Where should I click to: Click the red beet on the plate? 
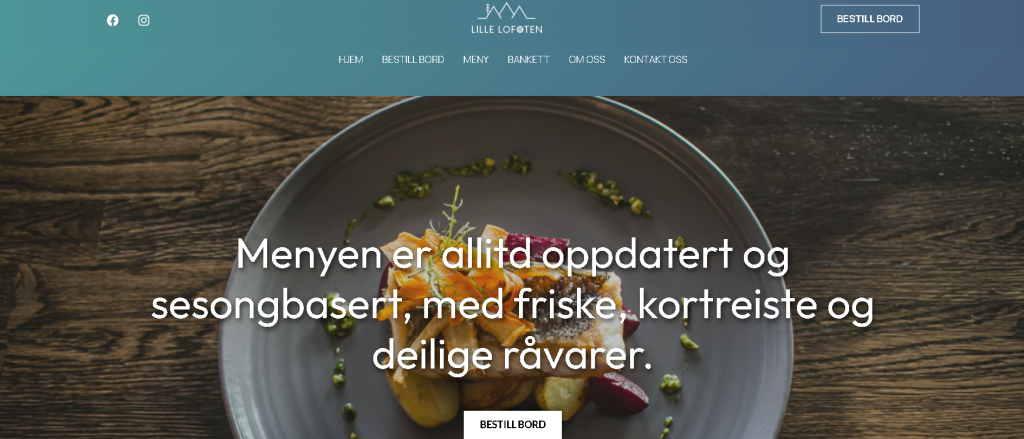tap(618, 394)
